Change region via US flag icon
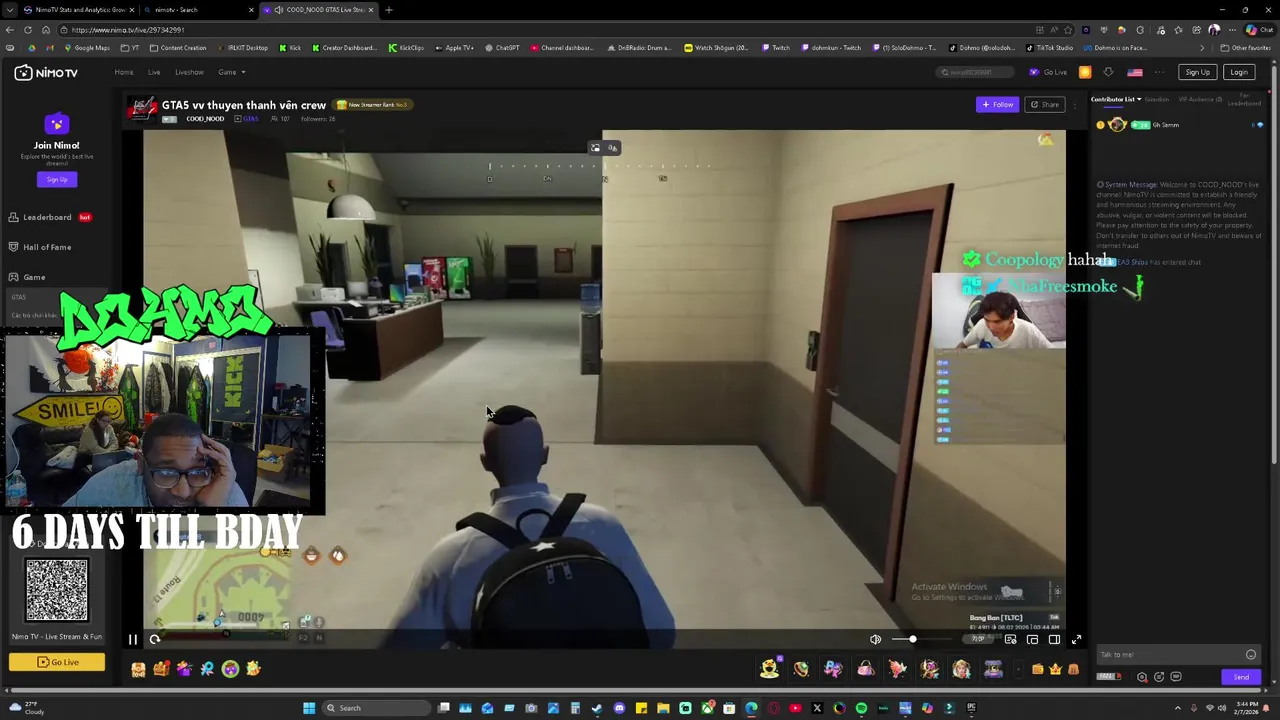1280x720 pixels. (x=1135, y=72)
